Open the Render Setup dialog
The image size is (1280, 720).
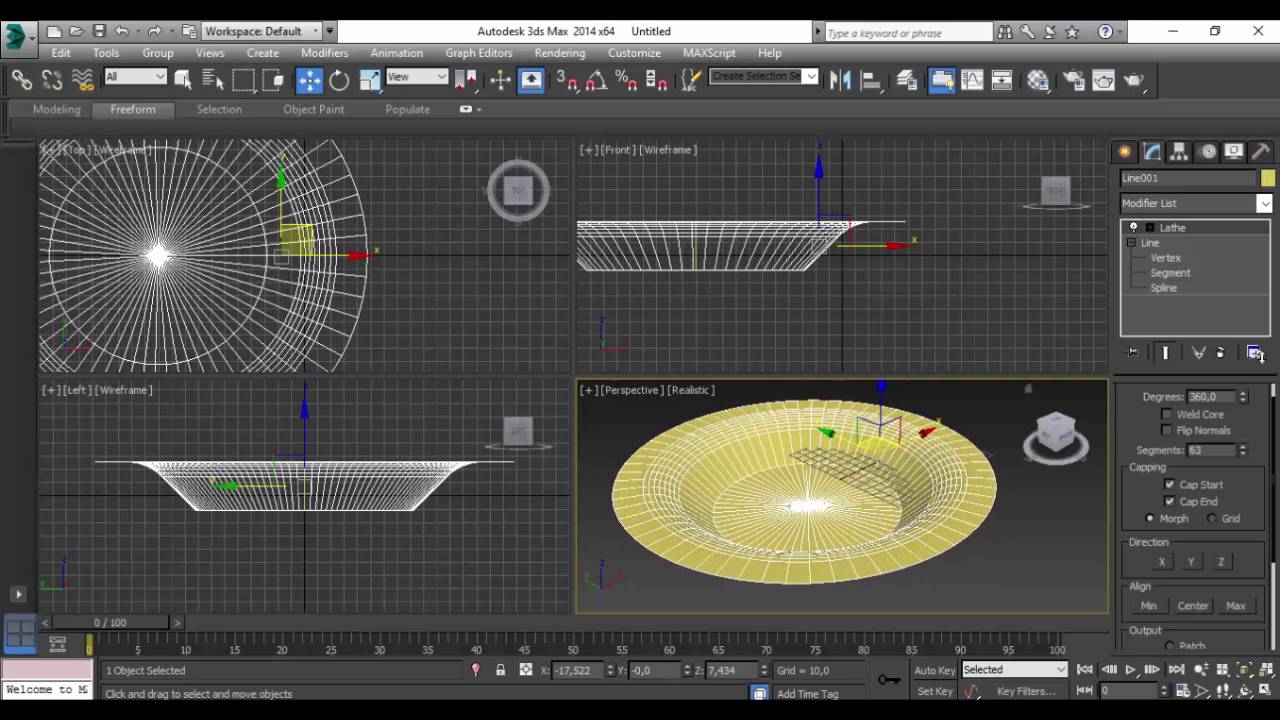tap(1074, 80)
